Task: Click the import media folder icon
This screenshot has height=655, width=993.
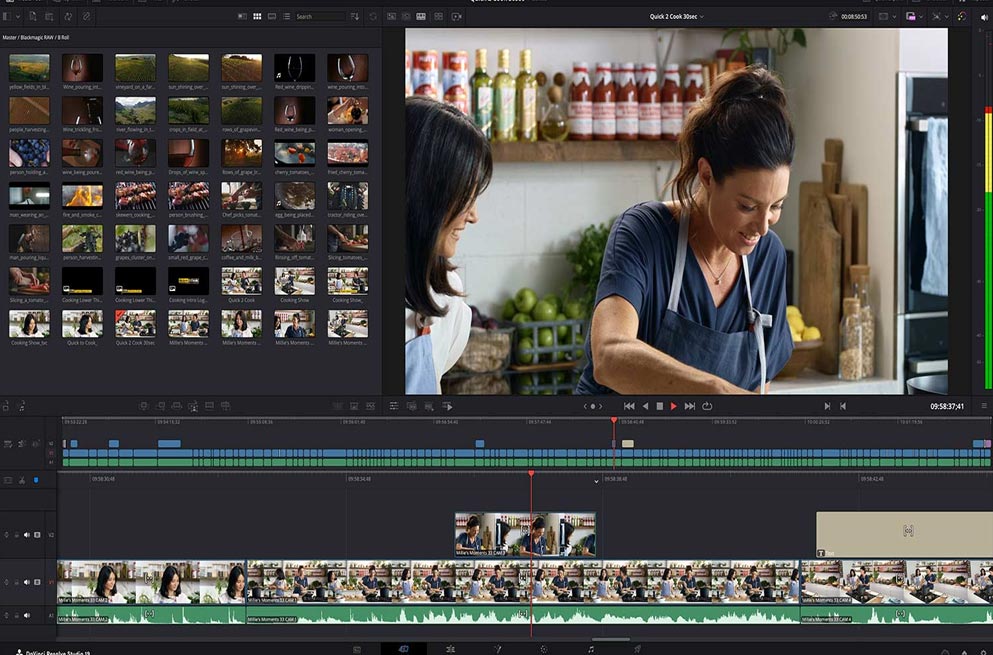Action: pyautogui.click(x=49, y=16)
